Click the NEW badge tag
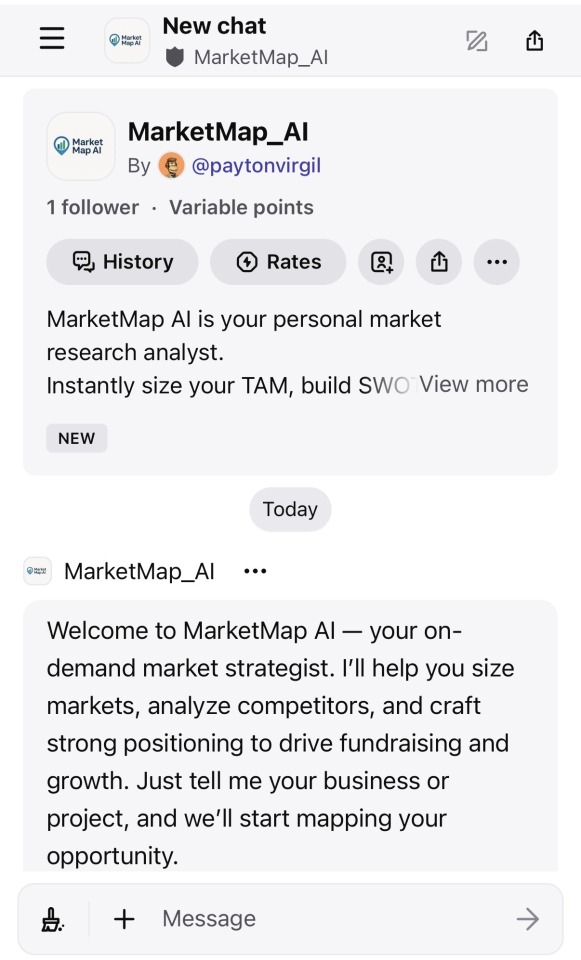 tap(77, 438)
